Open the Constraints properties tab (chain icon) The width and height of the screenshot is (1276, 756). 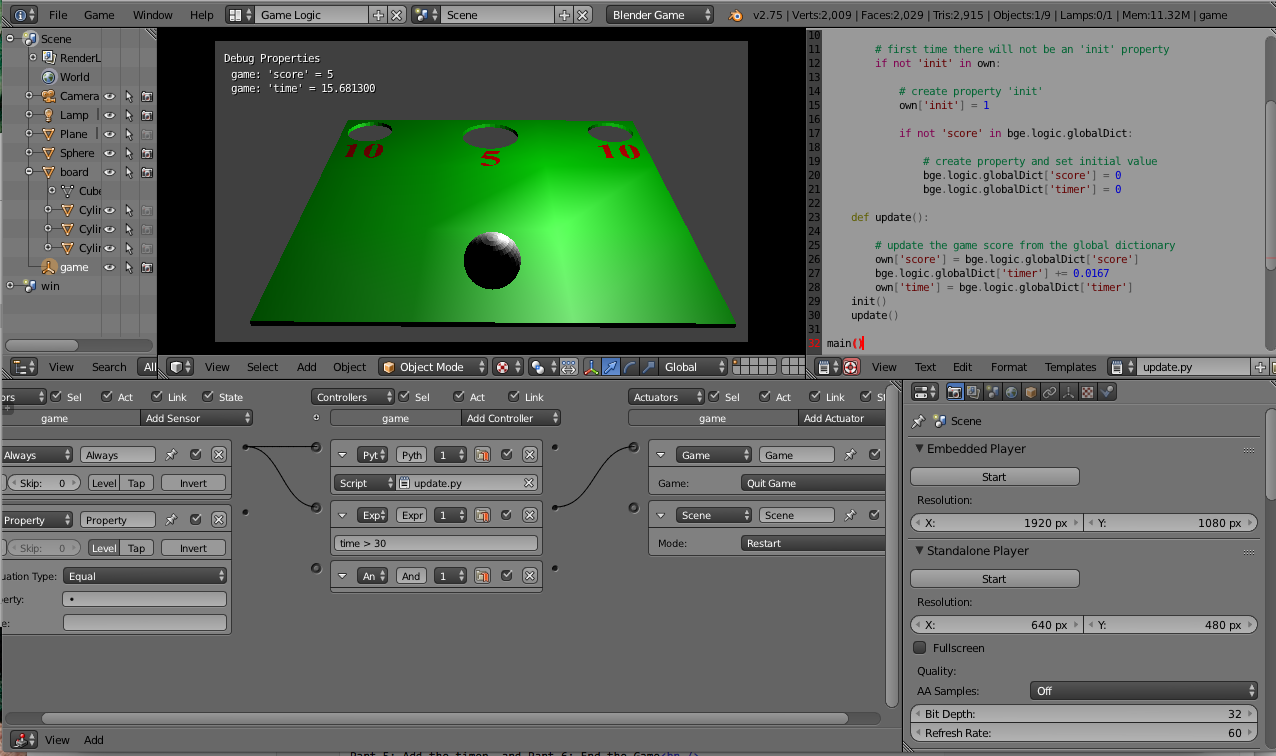1049,392
